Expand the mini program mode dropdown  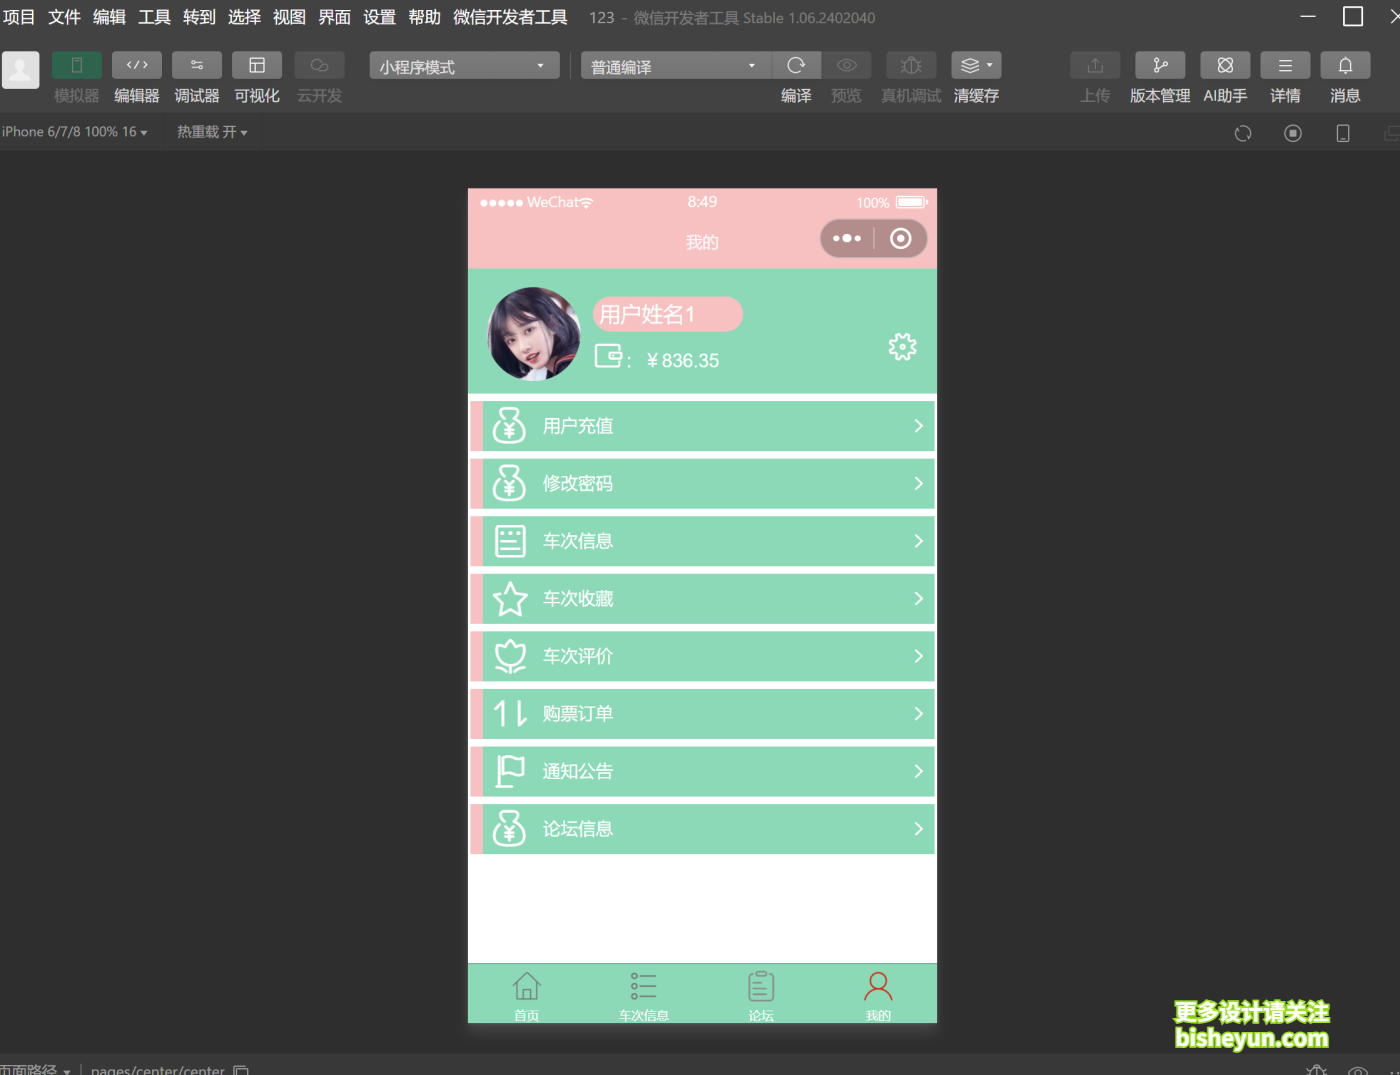tap(464, 66)
